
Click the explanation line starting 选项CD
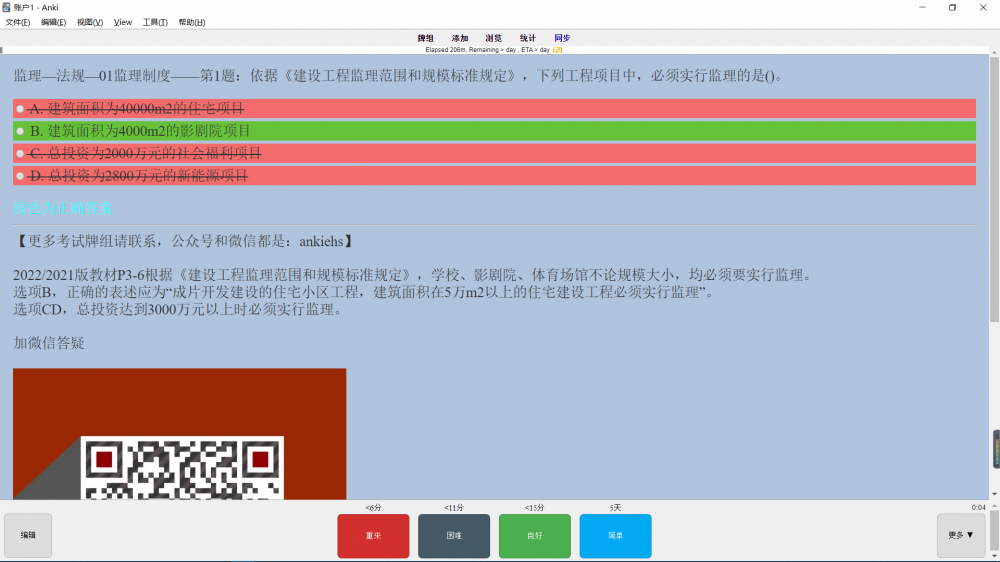point(180,309)
